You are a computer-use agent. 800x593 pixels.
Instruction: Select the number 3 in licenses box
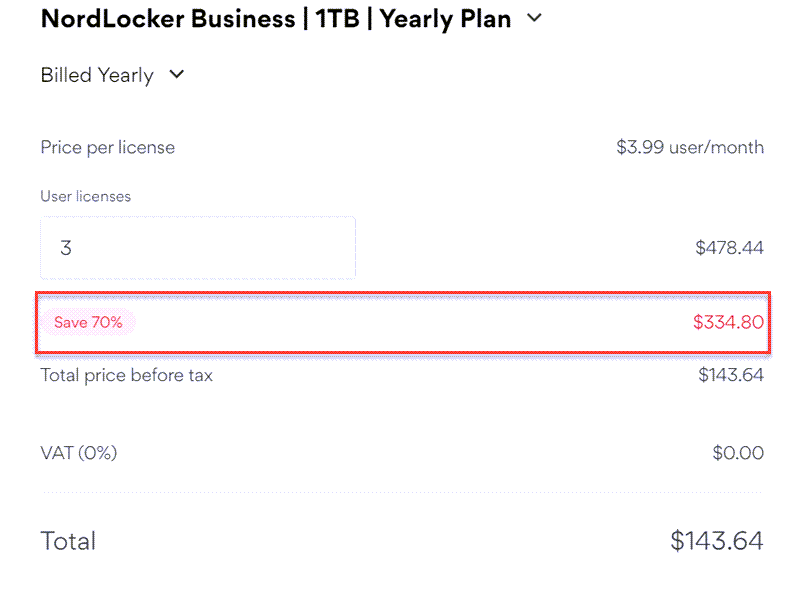tap(65, 247)
